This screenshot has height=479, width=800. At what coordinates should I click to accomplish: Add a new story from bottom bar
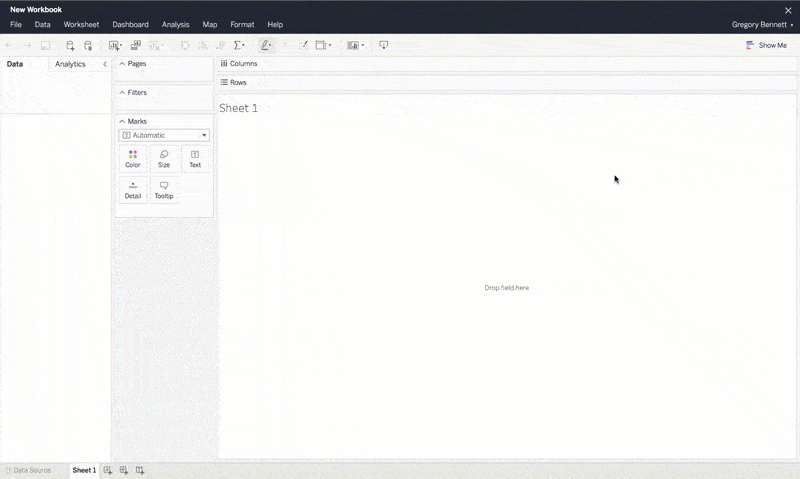140,470
